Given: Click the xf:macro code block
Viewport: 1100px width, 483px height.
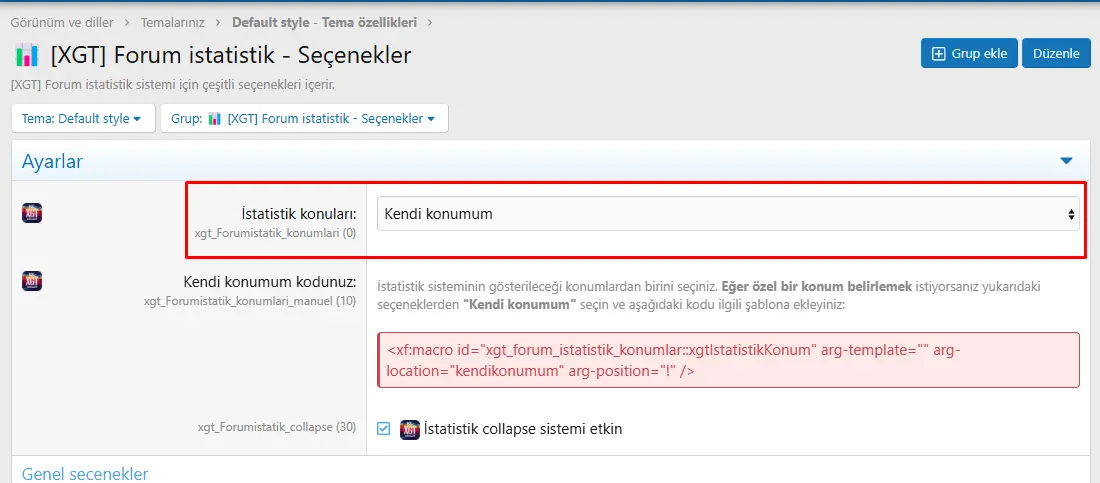Looking at the screenshot, I should pyautogui.click(x=728, y=359).
